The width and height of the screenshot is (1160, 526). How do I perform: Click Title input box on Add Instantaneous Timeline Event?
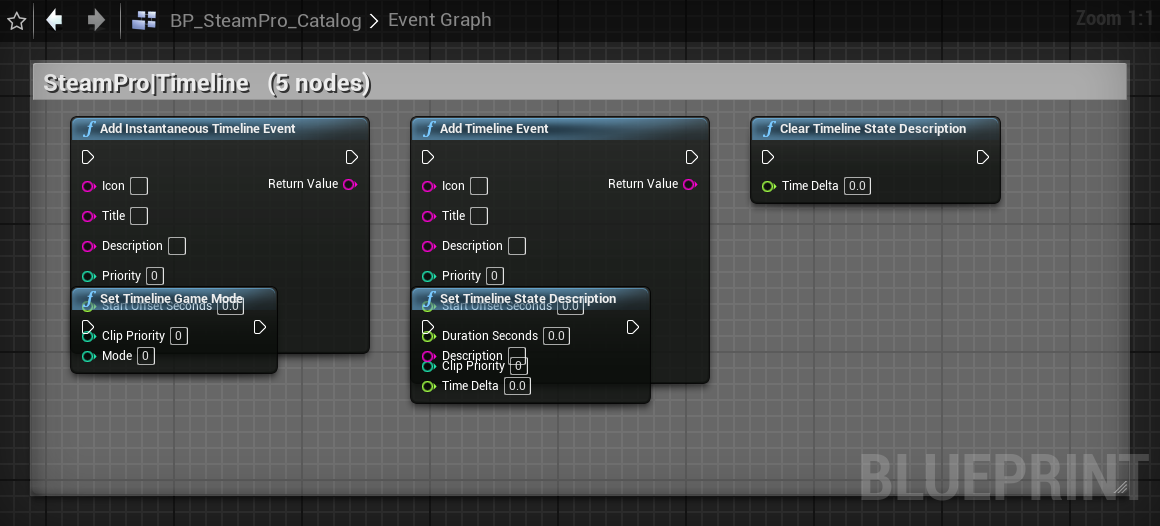click(139, 216)
